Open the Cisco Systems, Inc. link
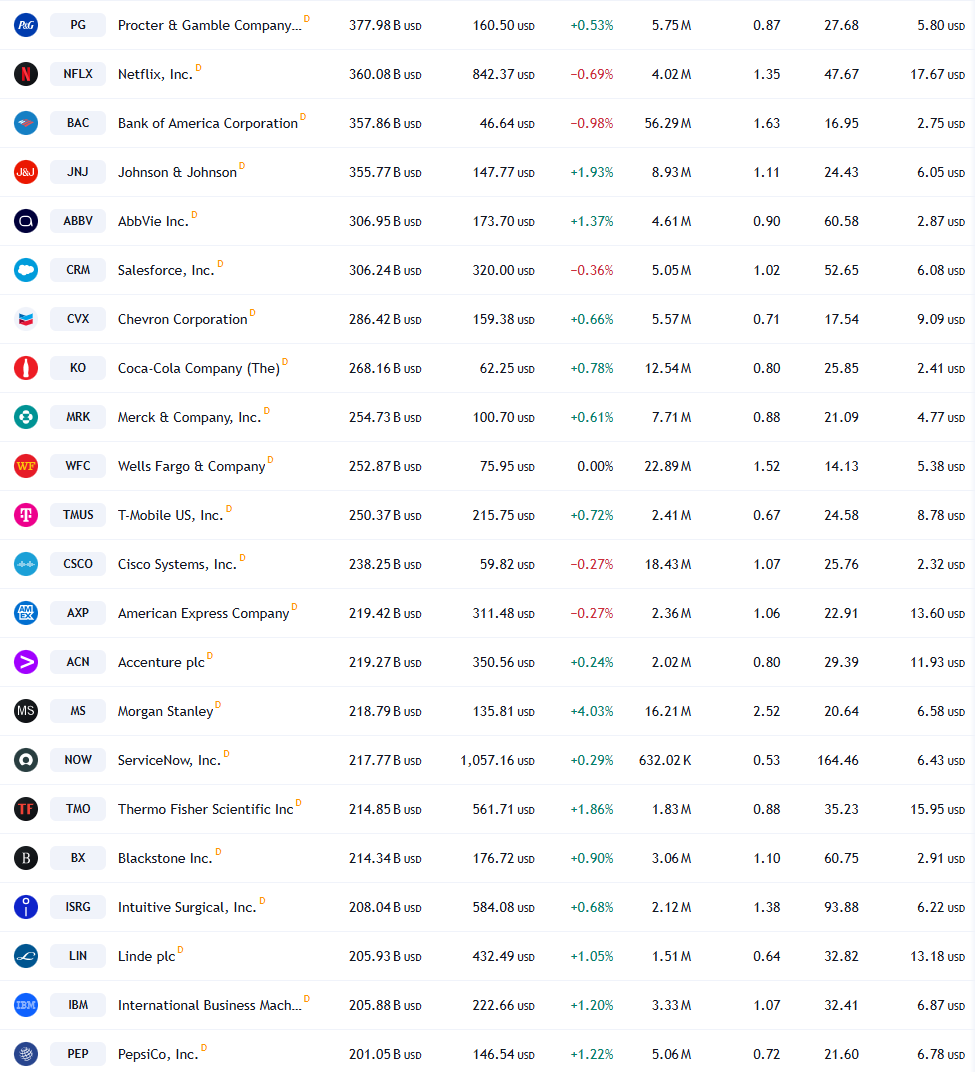The image size is (975, 1072). (x=177, y=565)
